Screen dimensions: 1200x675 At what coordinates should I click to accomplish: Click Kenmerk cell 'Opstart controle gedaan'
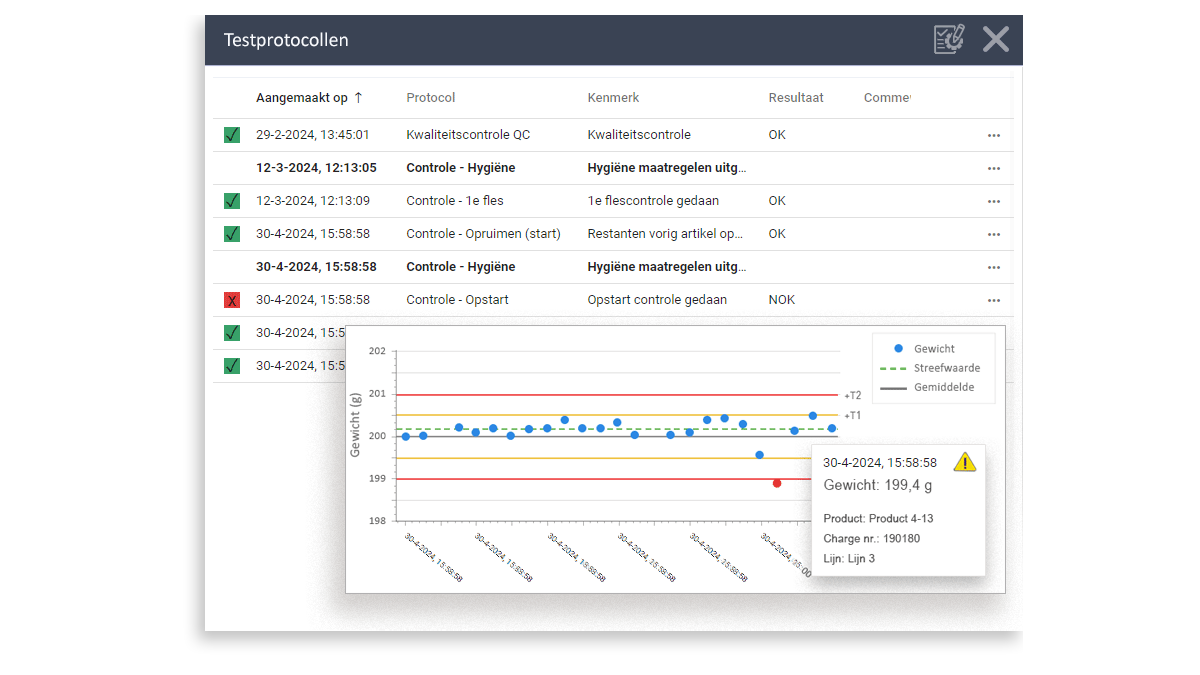[657, 300]
